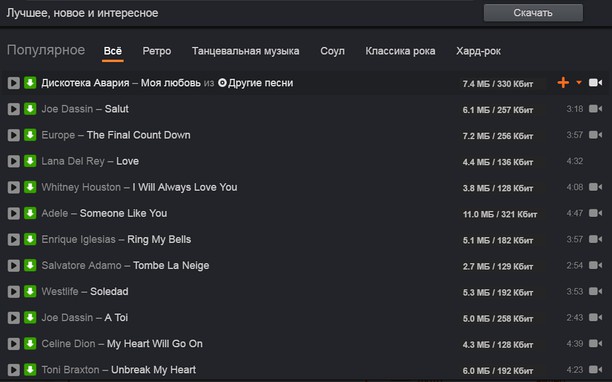Screen dimensions: 612x382
Task: Click video icon for Adele track
Action: (x=595, y=213)
